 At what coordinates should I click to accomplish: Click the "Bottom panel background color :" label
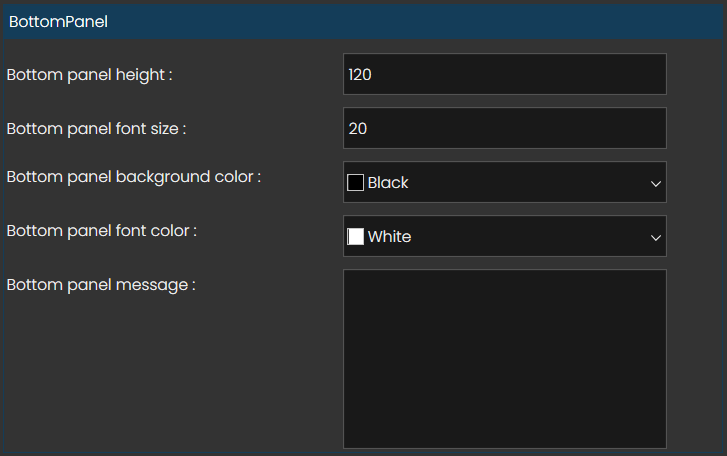133,177
